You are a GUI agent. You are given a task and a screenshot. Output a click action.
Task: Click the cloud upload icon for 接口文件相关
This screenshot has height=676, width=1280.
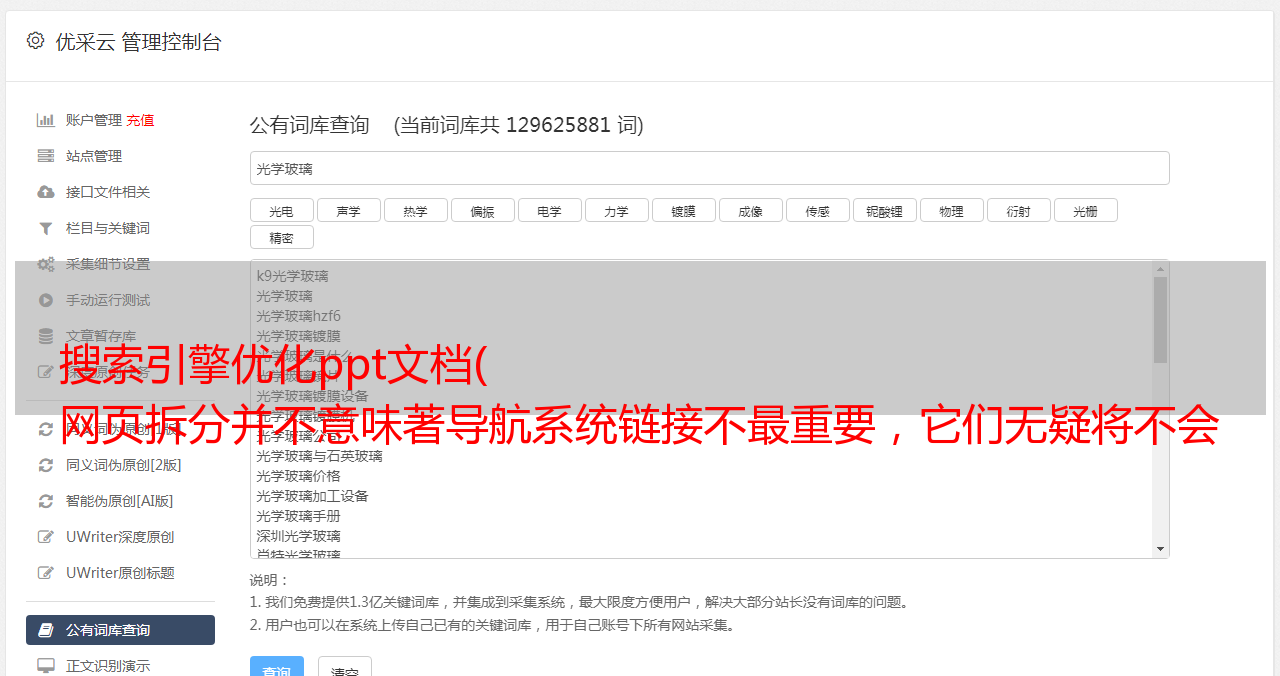coord(46,192)
